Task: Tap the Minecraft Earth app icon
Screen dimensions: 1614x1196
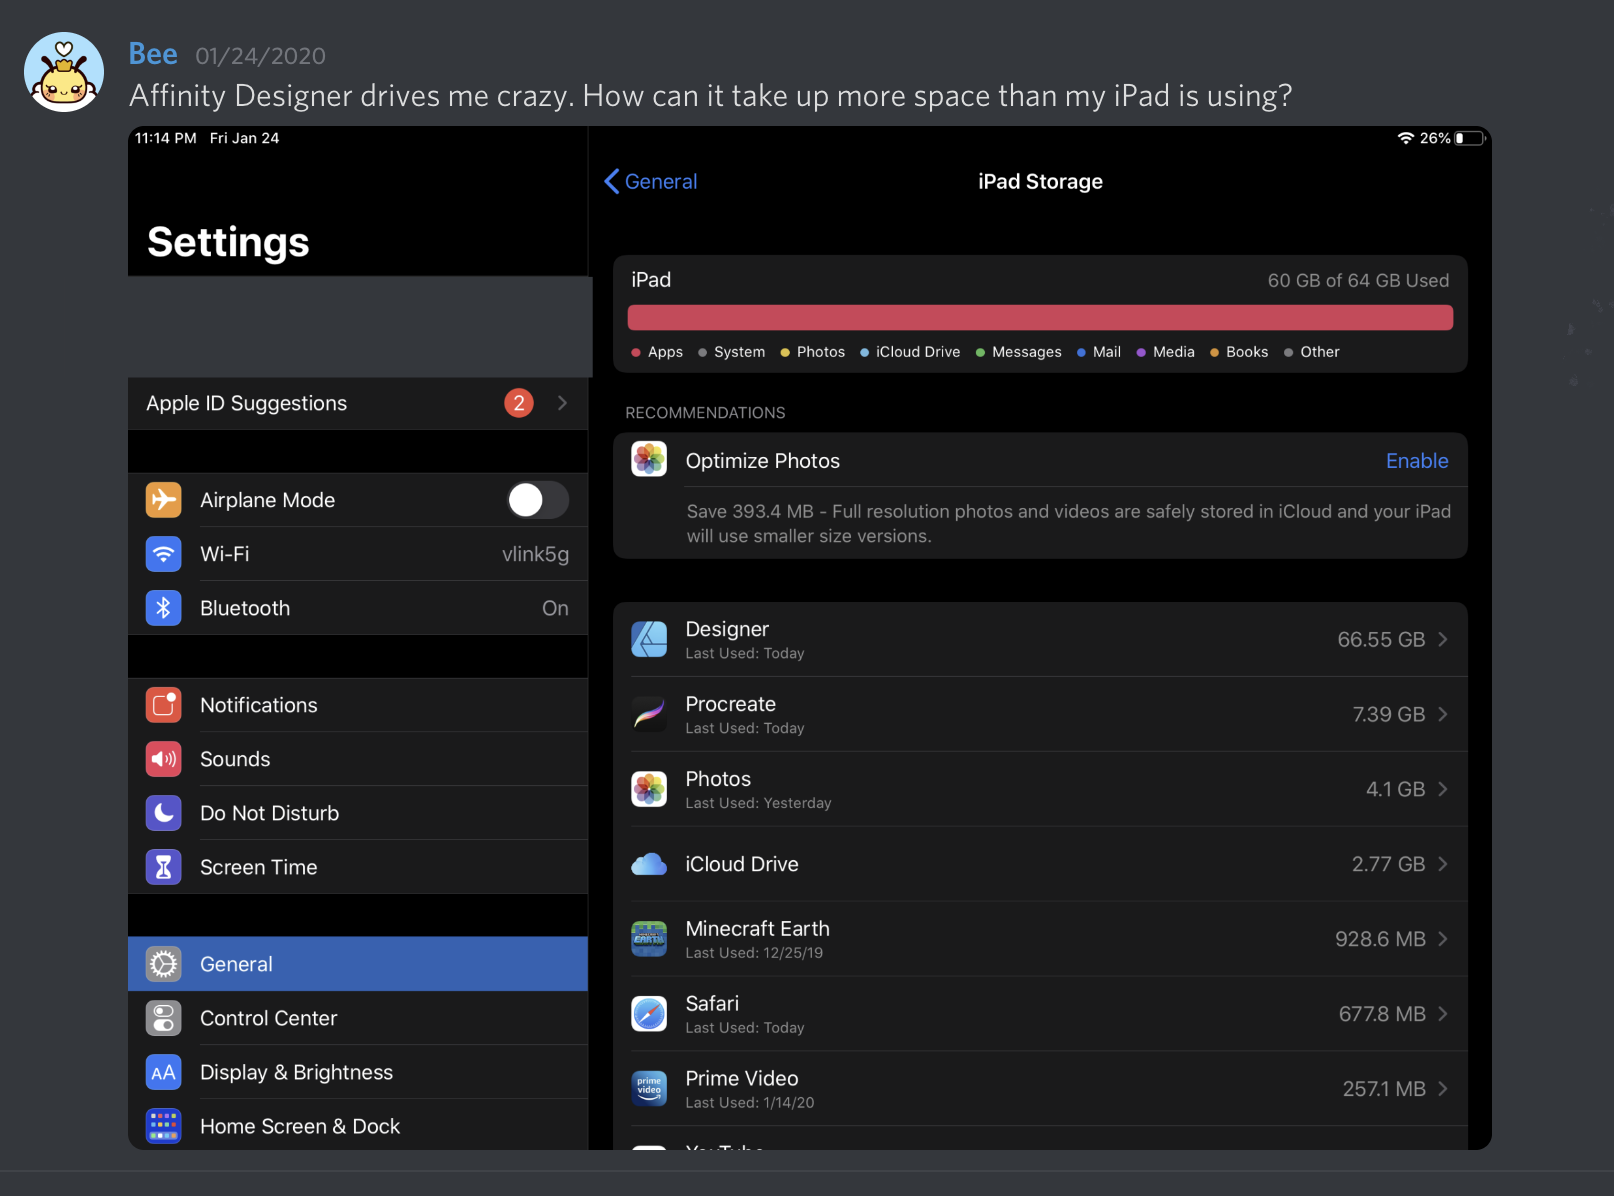Action: 649,939
